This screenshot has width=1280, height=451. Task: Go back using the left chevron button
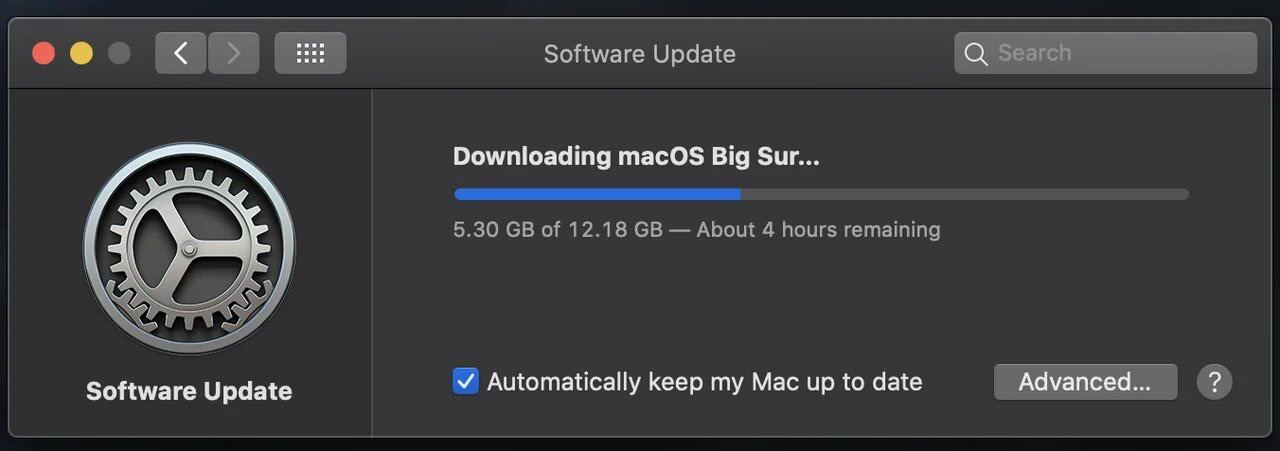[181, 53]
